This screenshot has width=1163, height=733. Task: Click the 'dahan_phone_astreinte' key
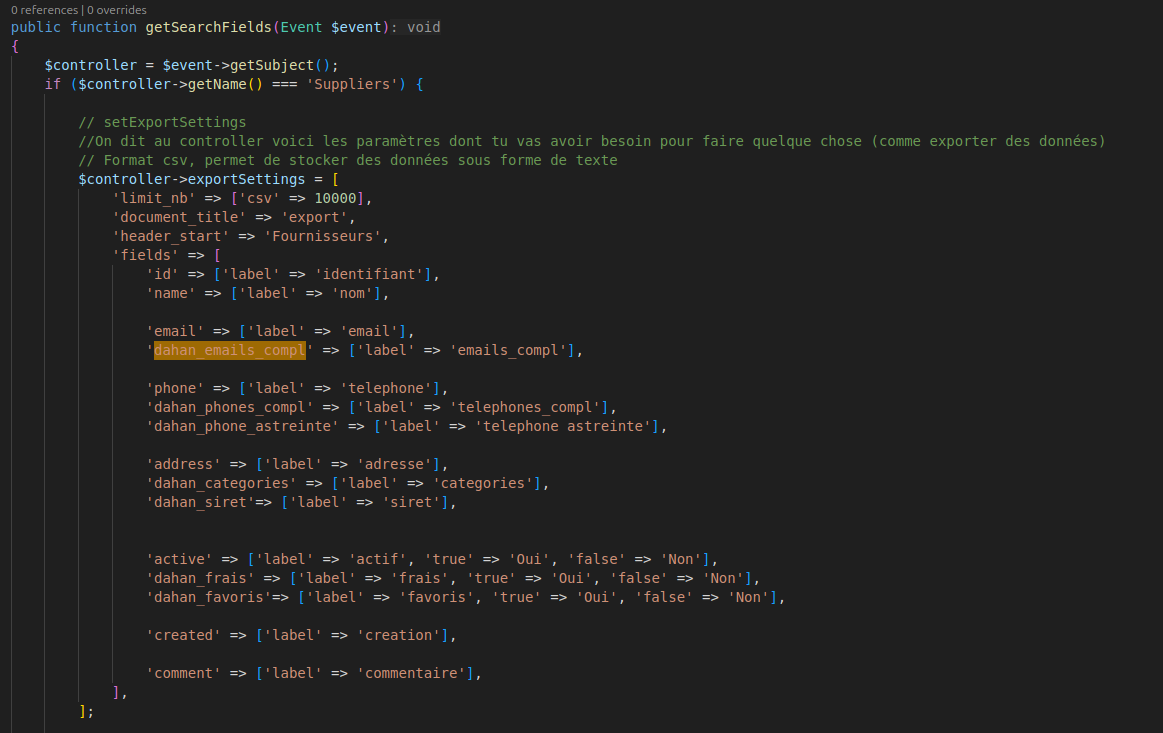point(242,426)
